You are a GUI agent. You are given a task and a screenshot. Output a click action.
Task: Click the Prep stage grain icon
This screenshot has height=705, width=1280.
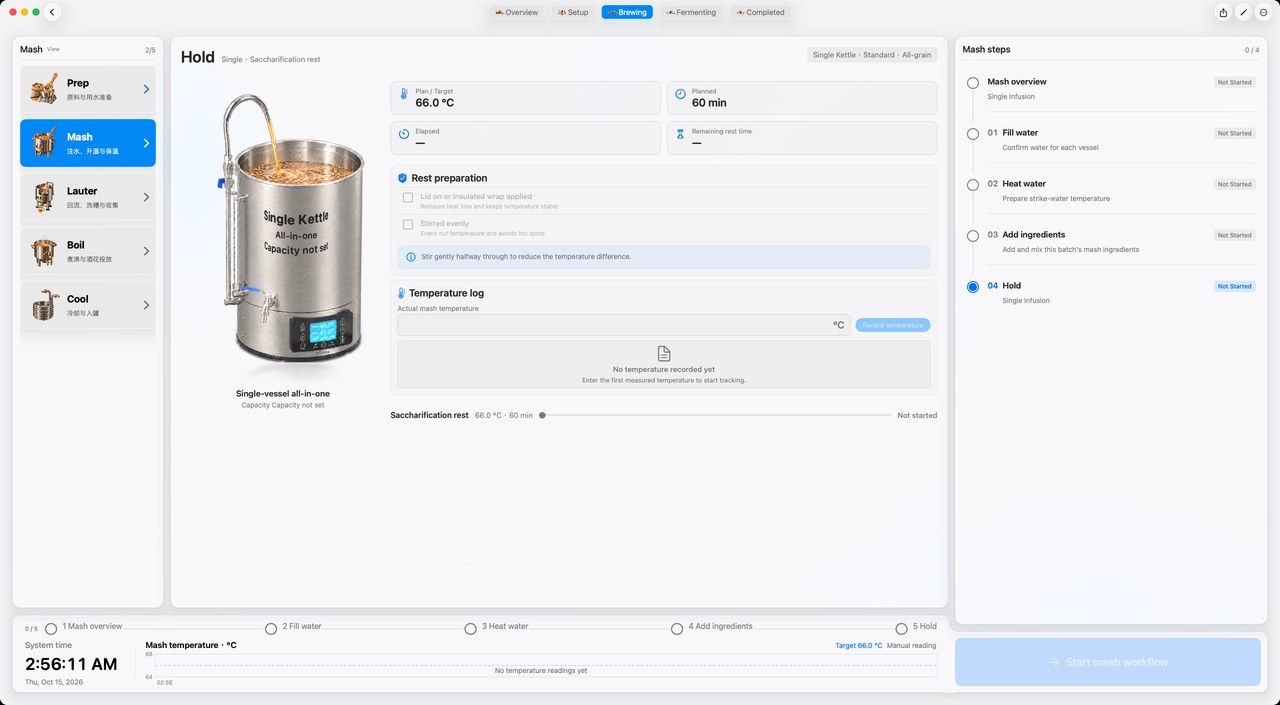(x=43, y=89)
